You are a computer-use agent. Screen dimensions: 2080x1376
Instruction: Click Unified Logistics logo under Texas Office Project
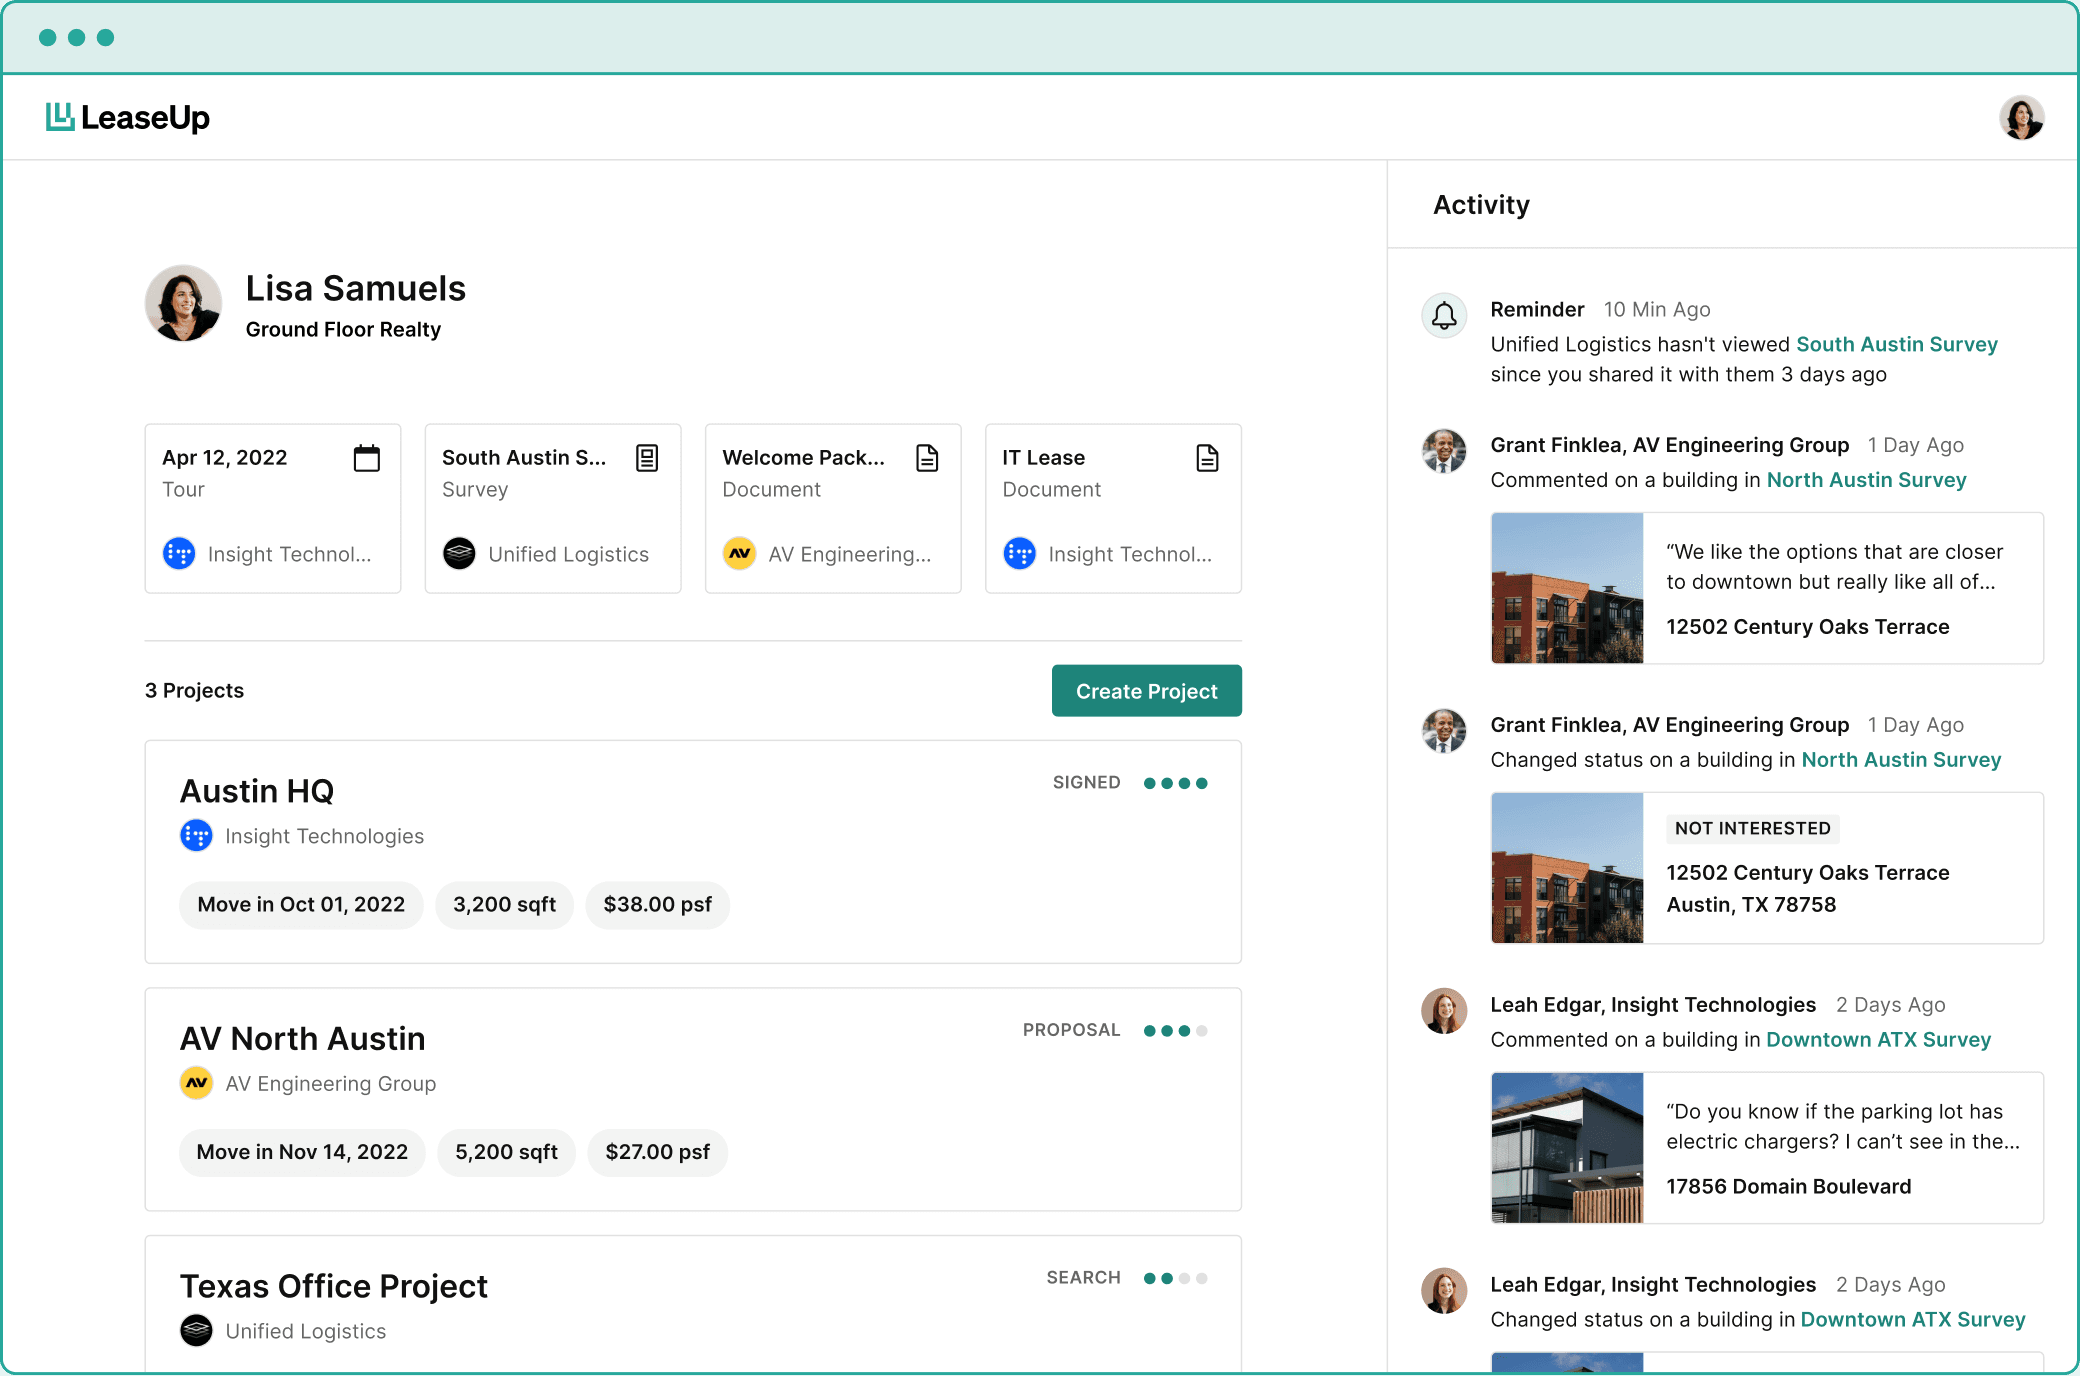(x=196, y=1330)
